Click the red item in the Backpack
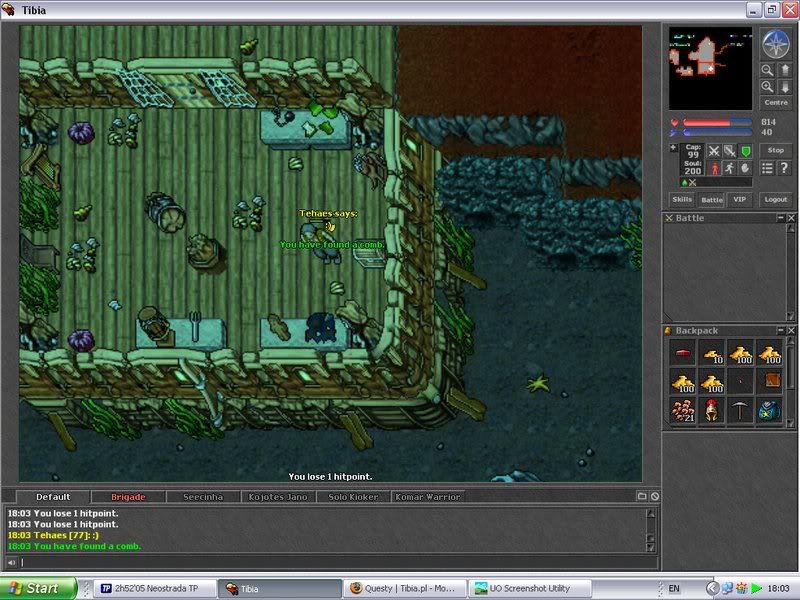800x600 pixels. (x=683, y=353)
